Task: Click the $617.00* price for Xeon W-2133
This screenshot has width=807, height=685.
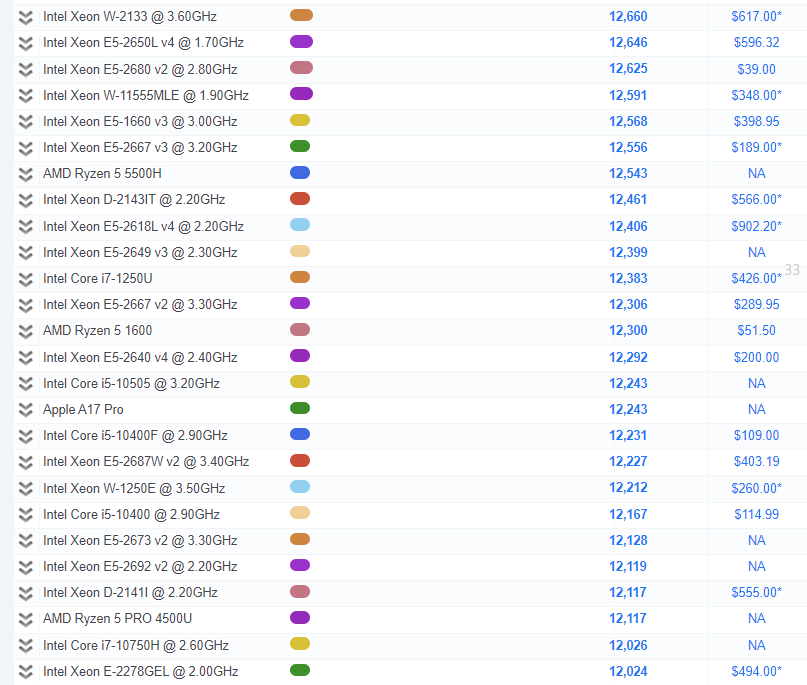Action: point(757,17)
